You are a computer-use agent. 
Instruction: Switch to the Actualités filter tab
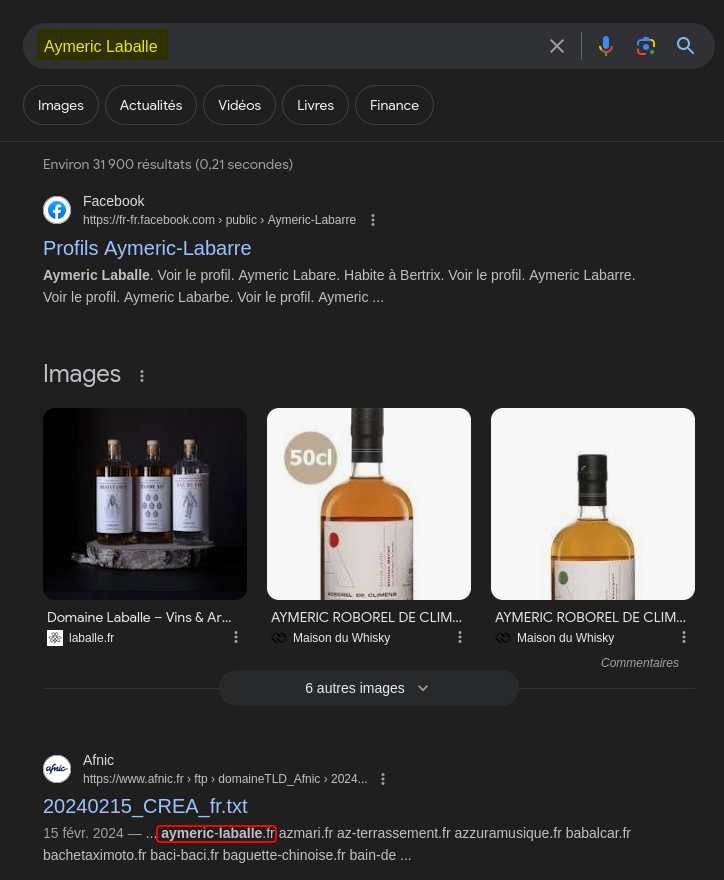[x=151, y=105]
